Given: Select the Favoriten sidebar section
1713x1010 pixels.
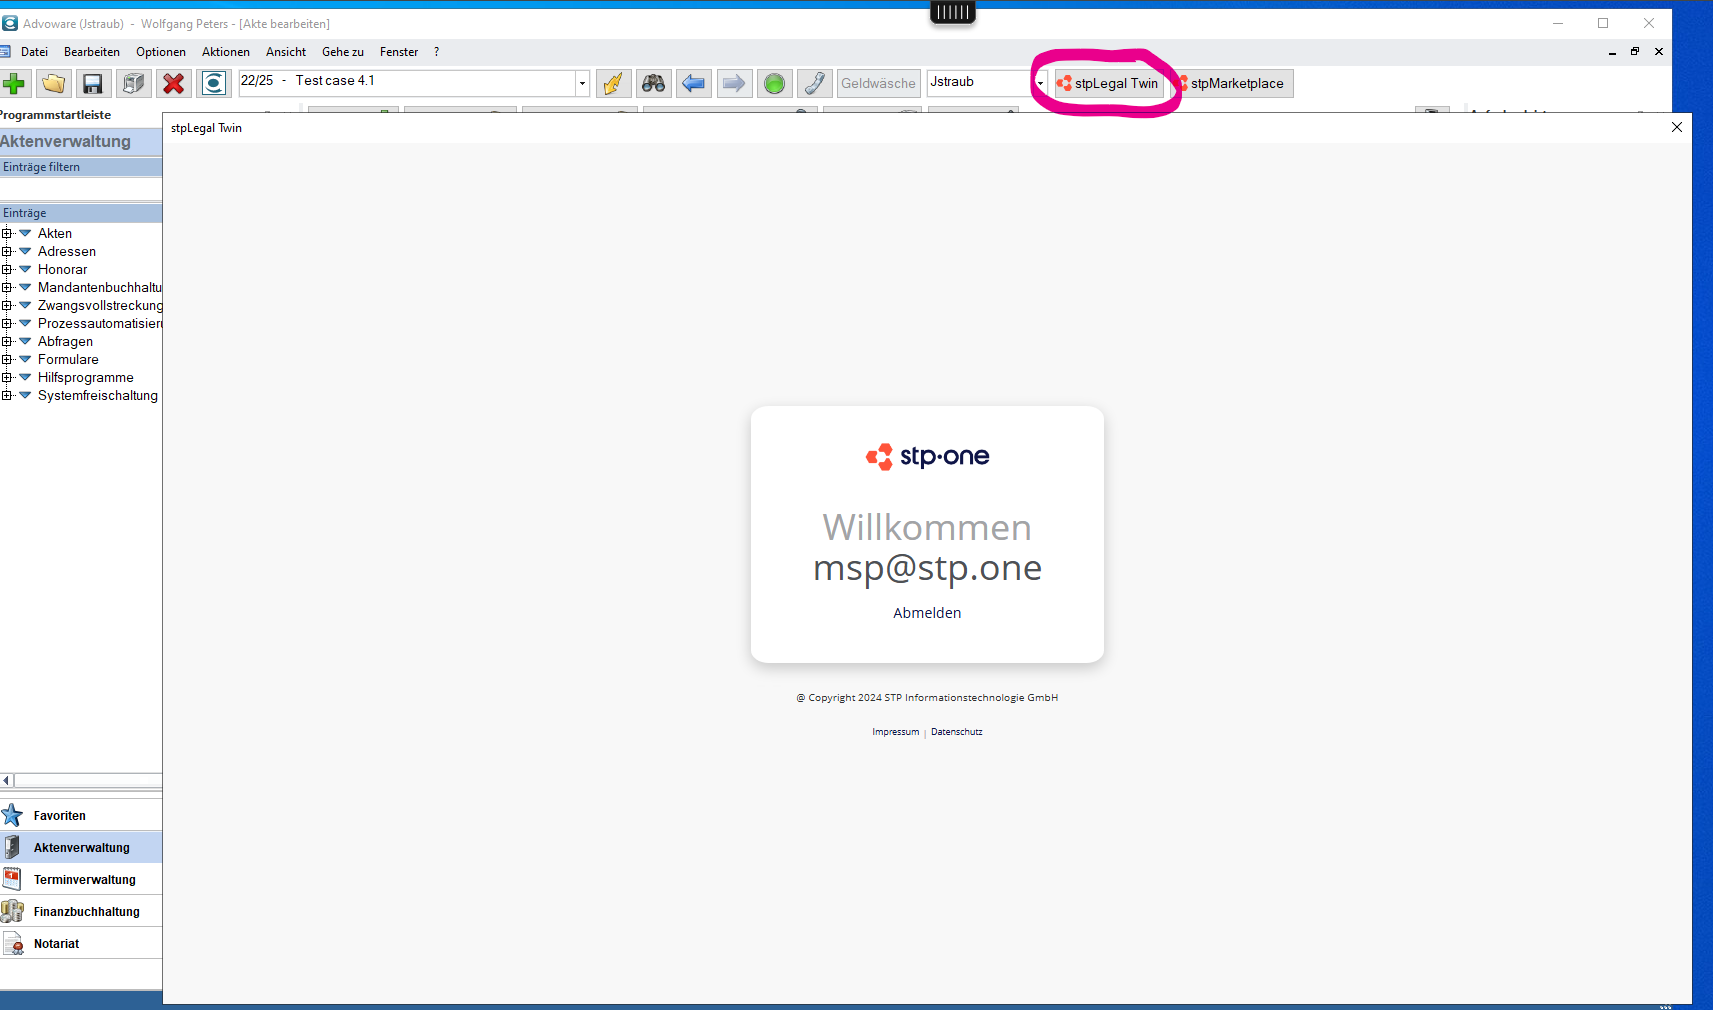Looking at the screenshot, I should (81, 815).
